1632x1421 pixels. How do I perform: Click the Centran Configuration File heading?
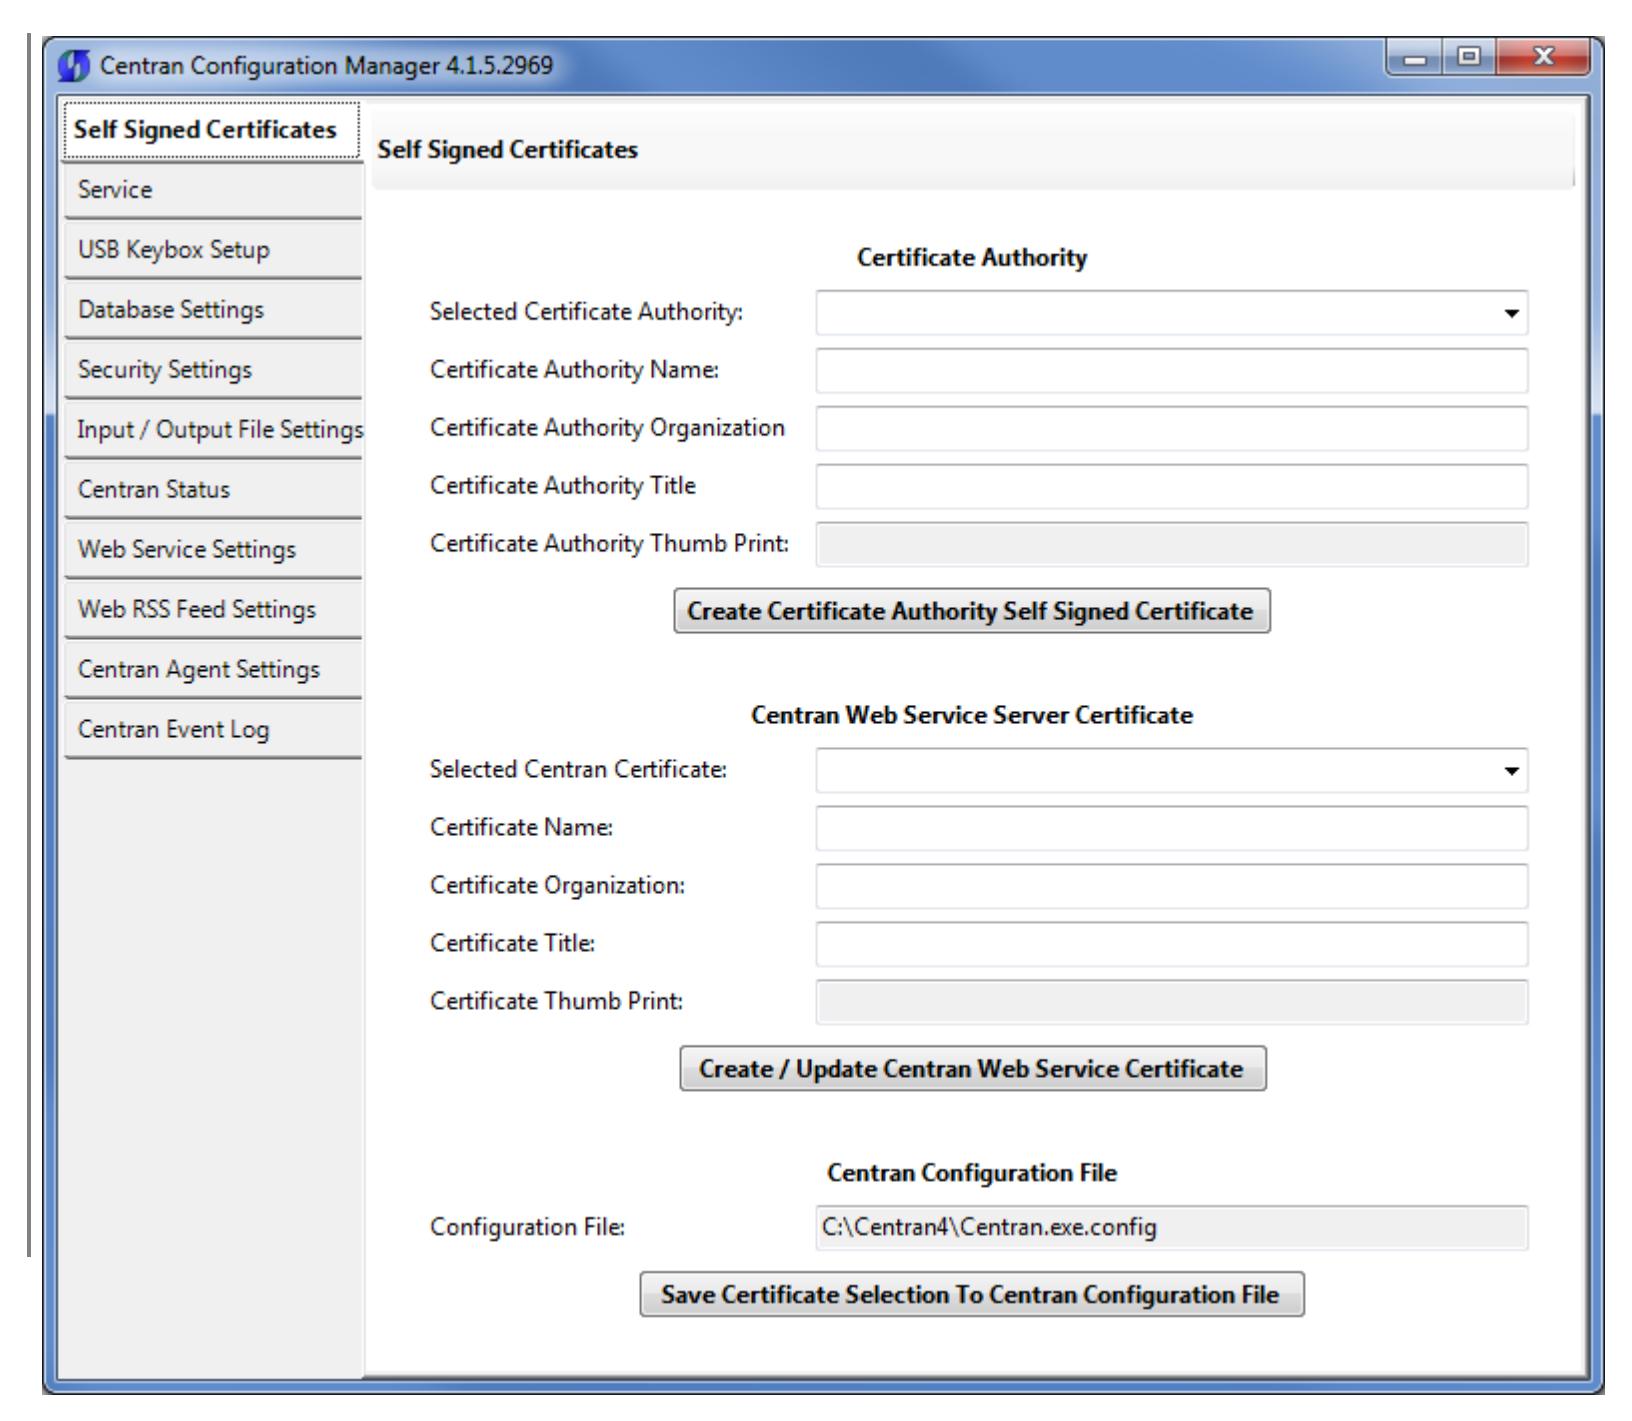point(972,1173)
